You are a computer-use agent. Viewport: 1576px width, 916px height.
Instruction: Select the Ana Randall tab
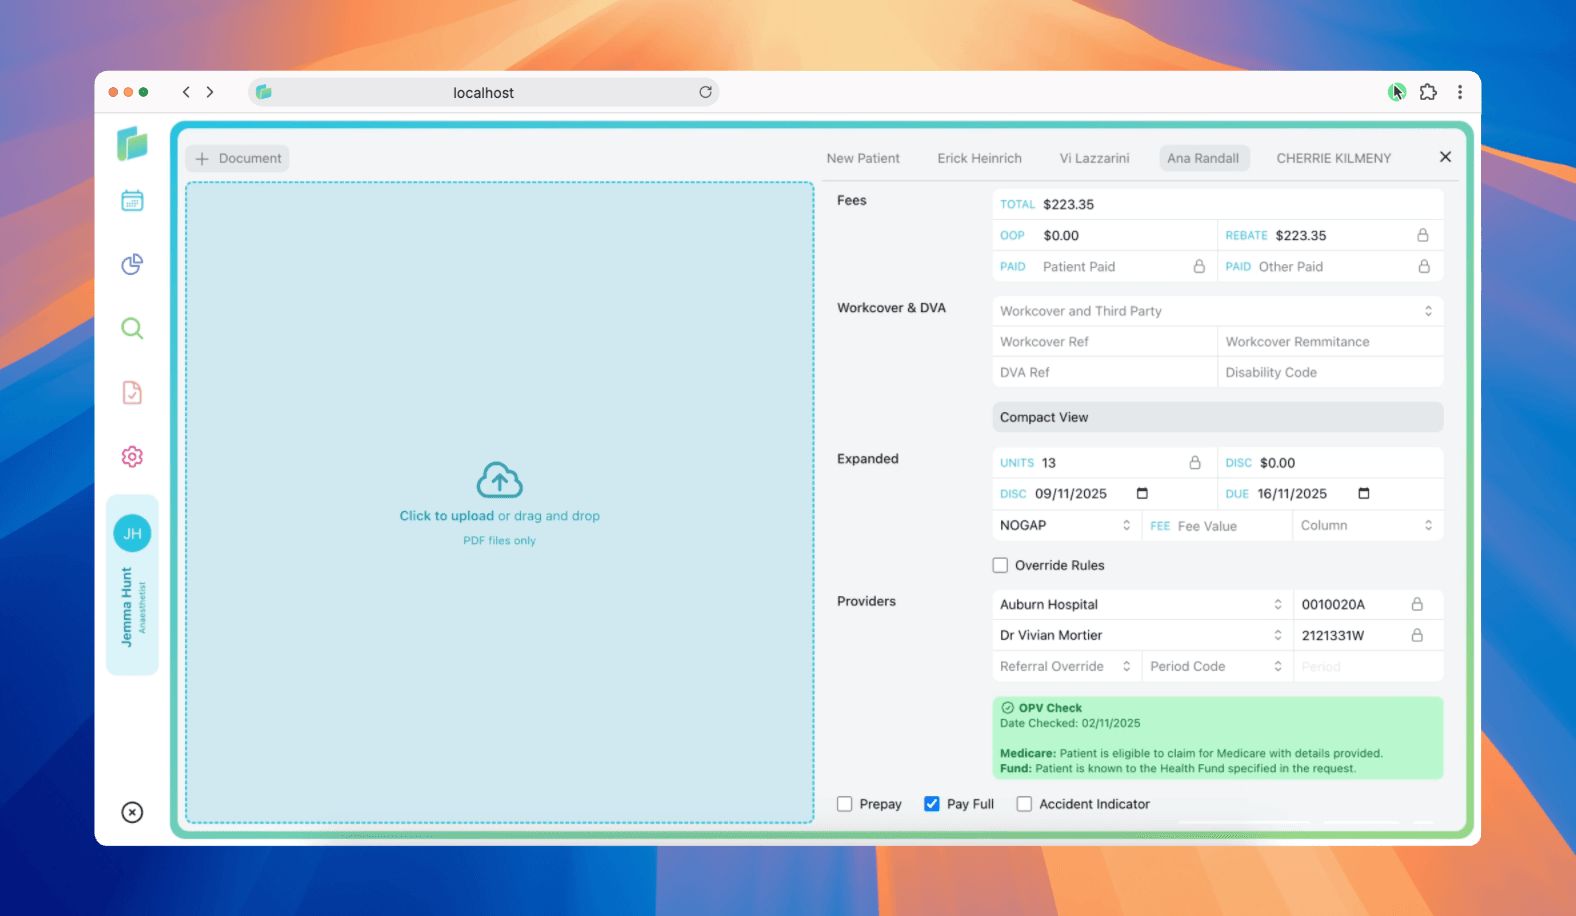coord(1203,158)
